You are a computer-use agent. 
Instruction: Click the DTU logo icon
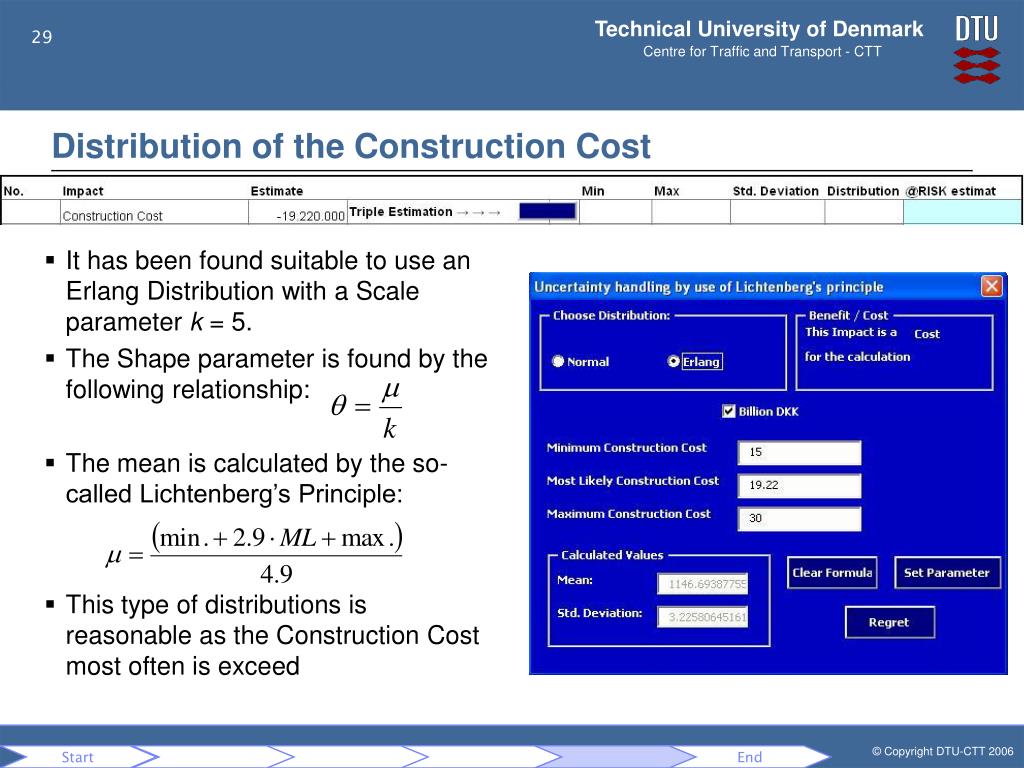977,50
